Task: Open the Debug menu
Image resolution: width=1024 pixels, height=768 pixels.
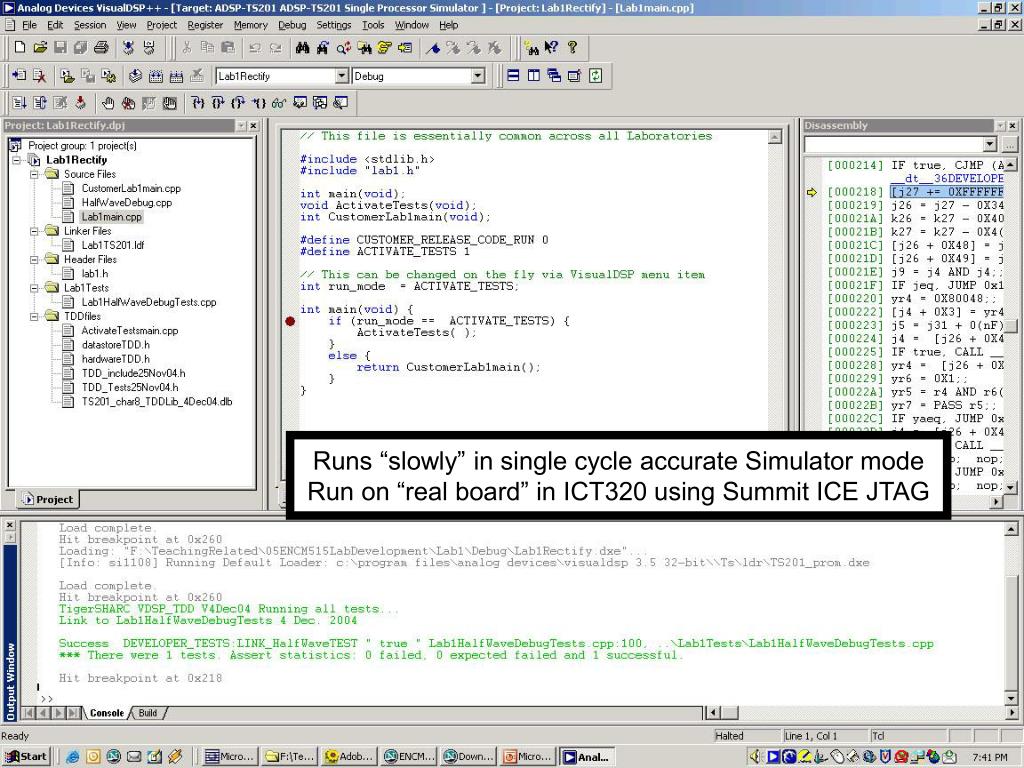Action: pyautogui.click(x=292, y=25)
